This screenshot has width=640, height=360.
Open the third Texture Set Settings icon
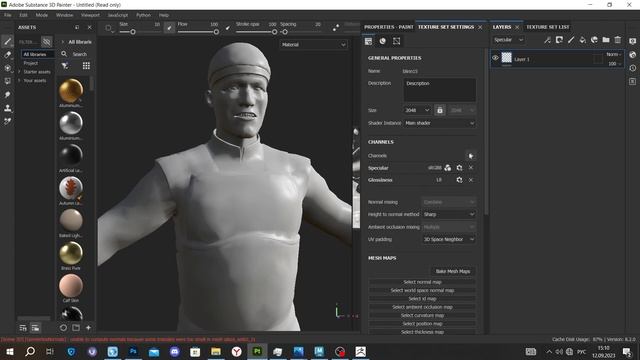tap(396, 41)
